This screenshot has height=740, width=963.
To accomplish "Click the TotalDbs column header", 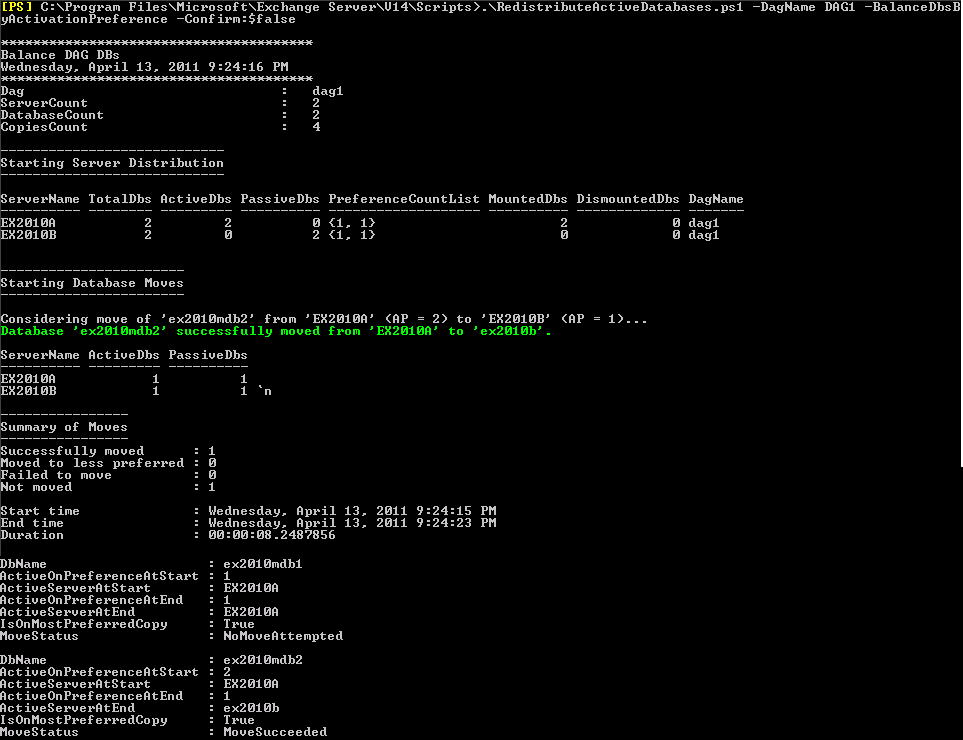I will tap(120, 199).
